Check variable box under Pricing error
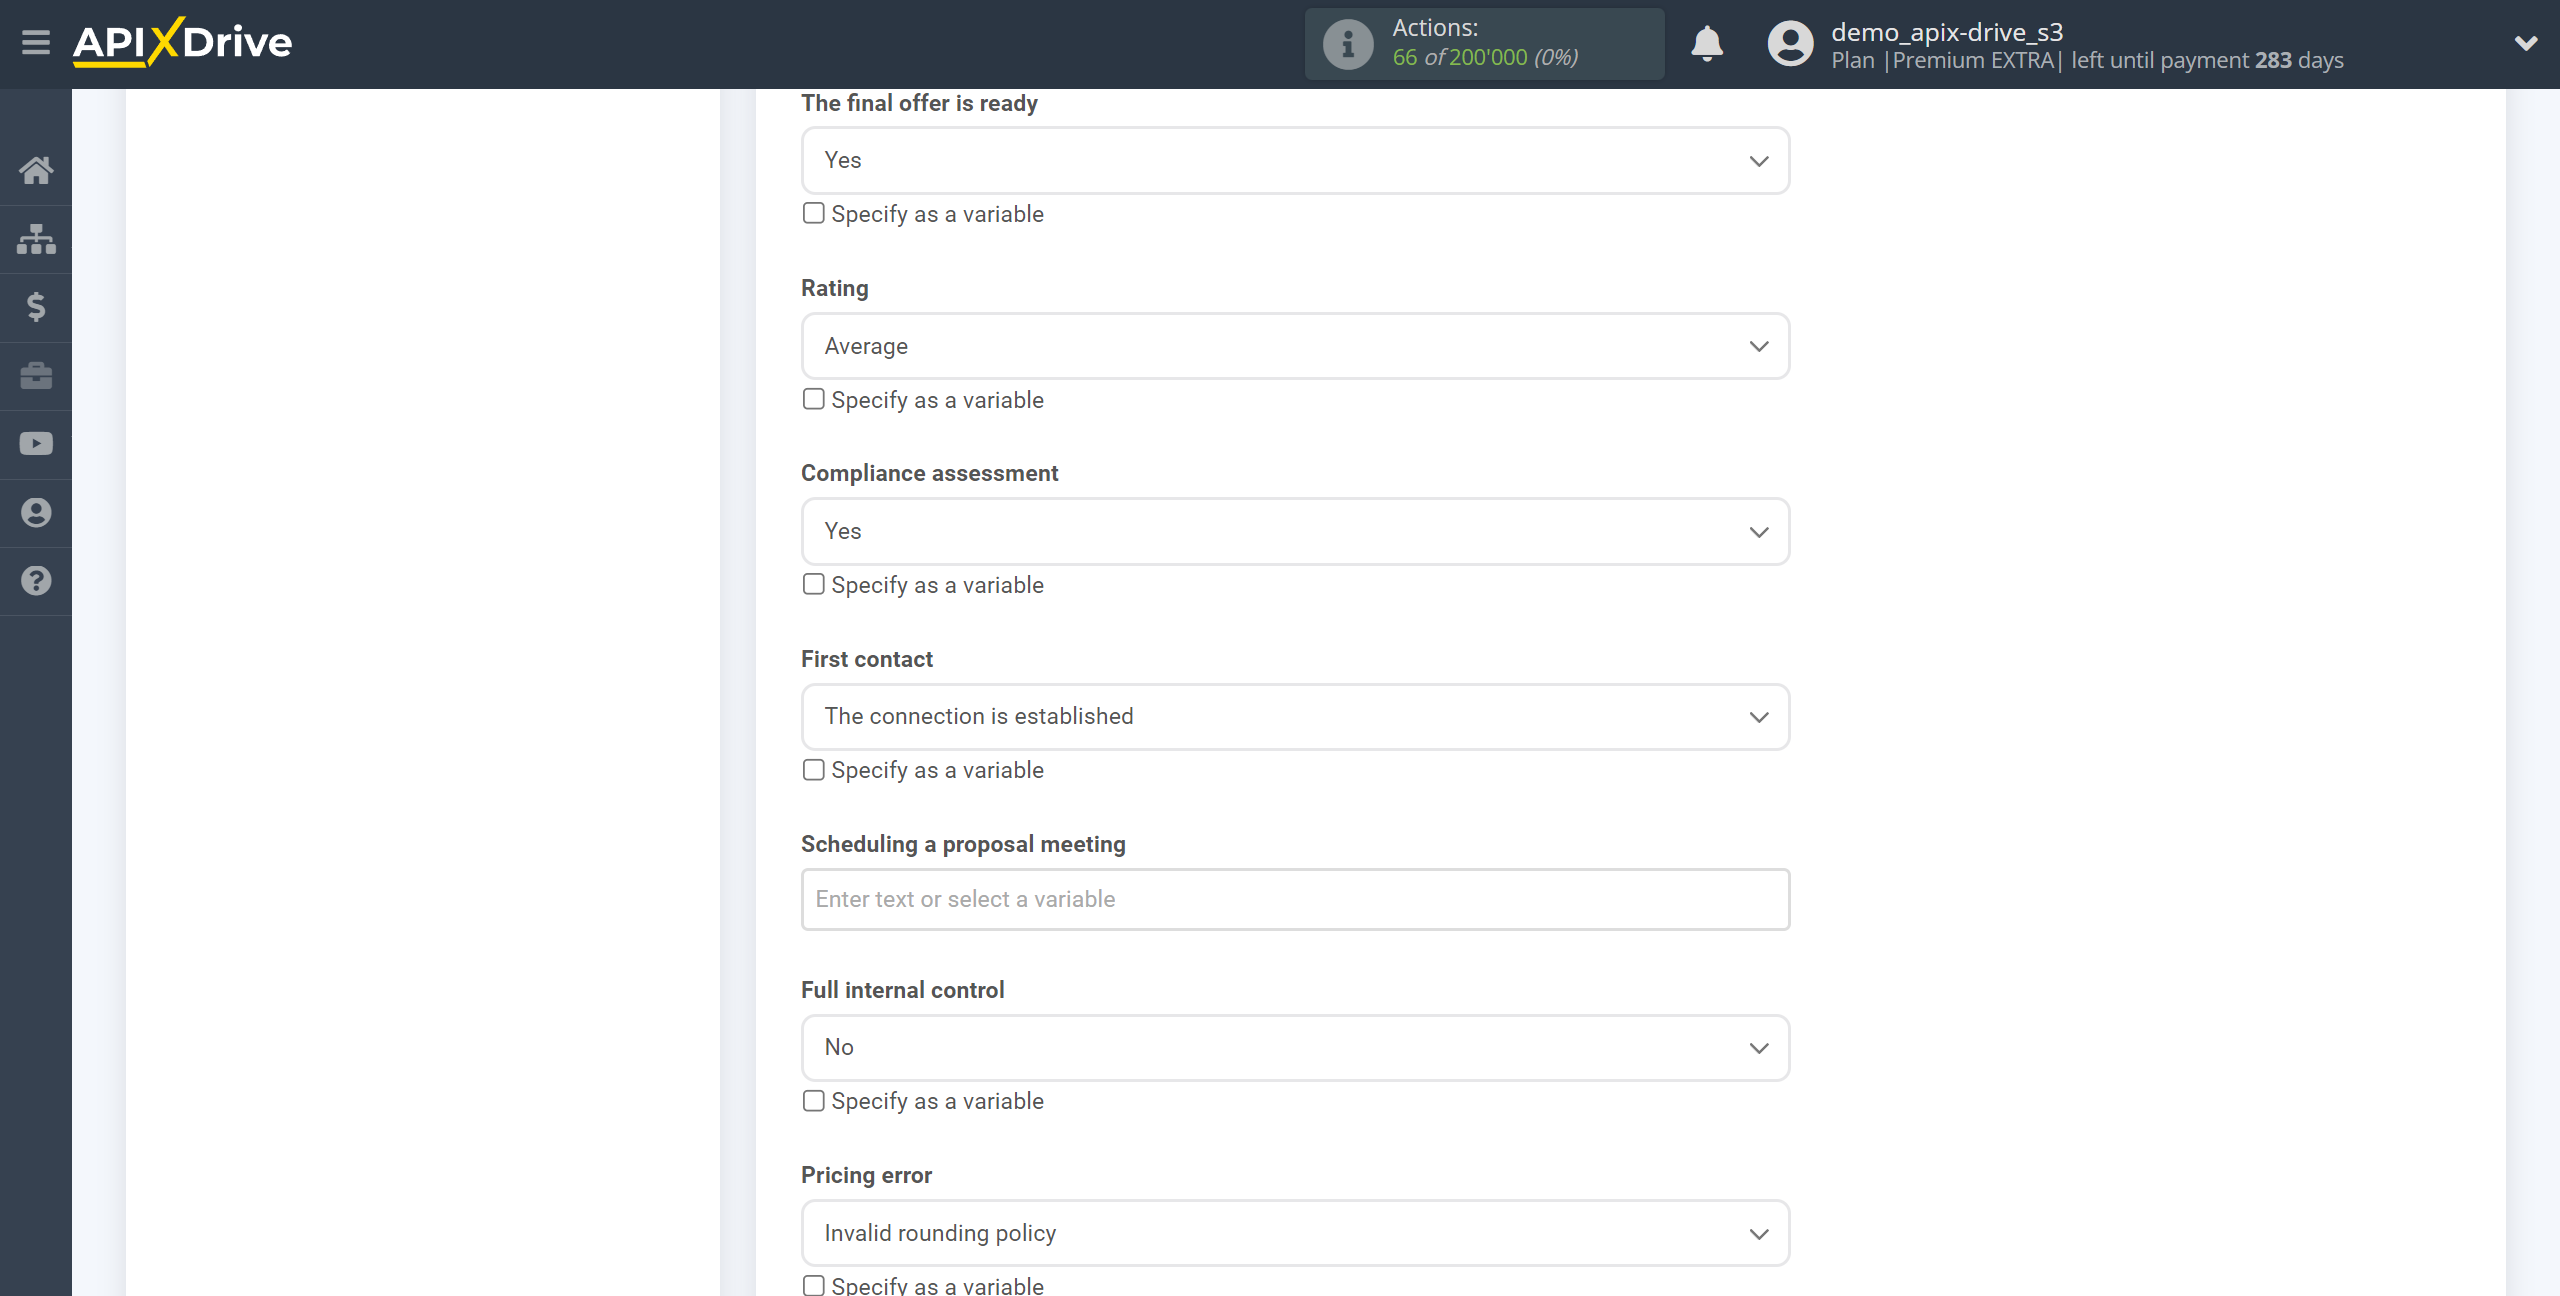This screenshot has width=2560, height=1296. click(x=814, y=1285)
